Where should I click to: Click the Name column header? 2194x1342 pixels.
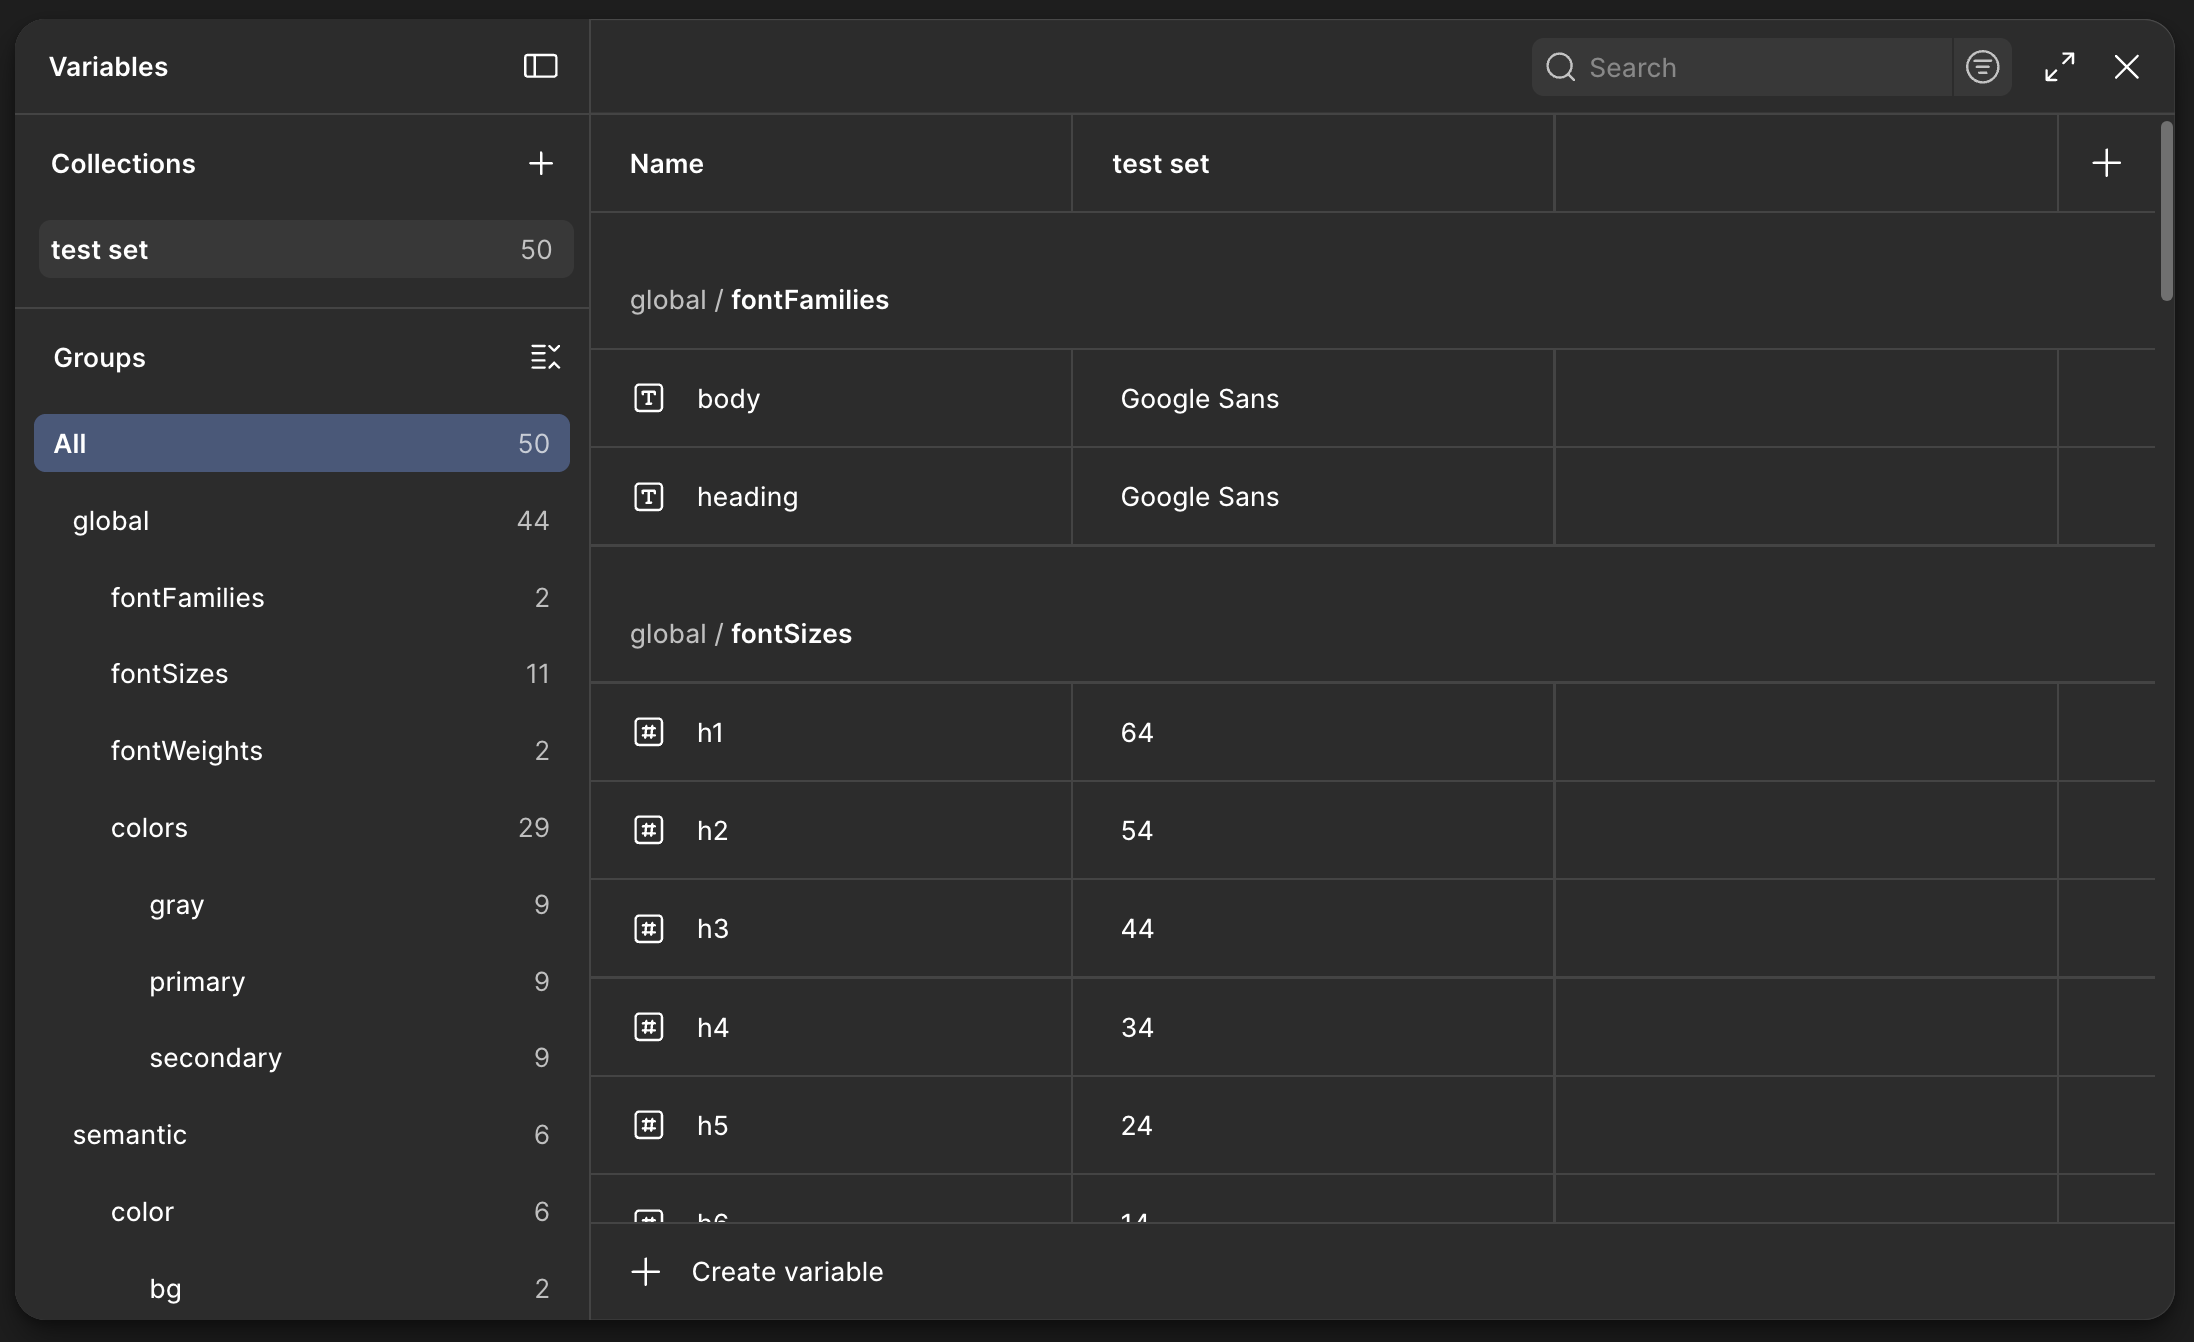click(x=667, y=163)
